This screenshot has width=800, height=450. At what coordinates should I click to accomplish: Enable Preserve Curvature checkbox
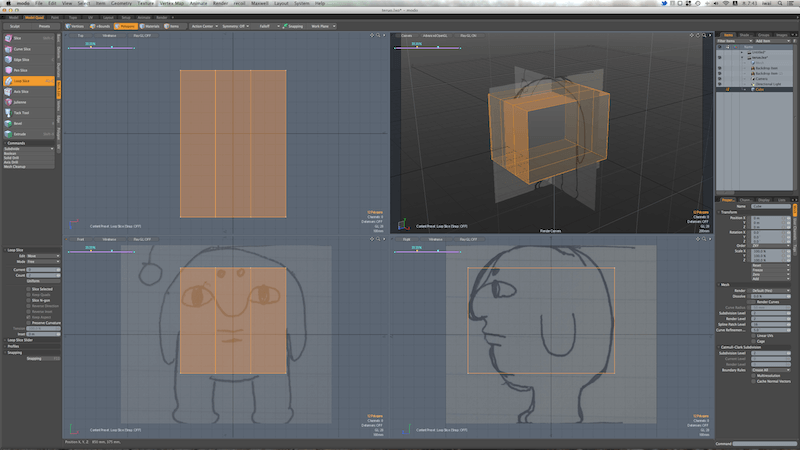click(29, 322)
